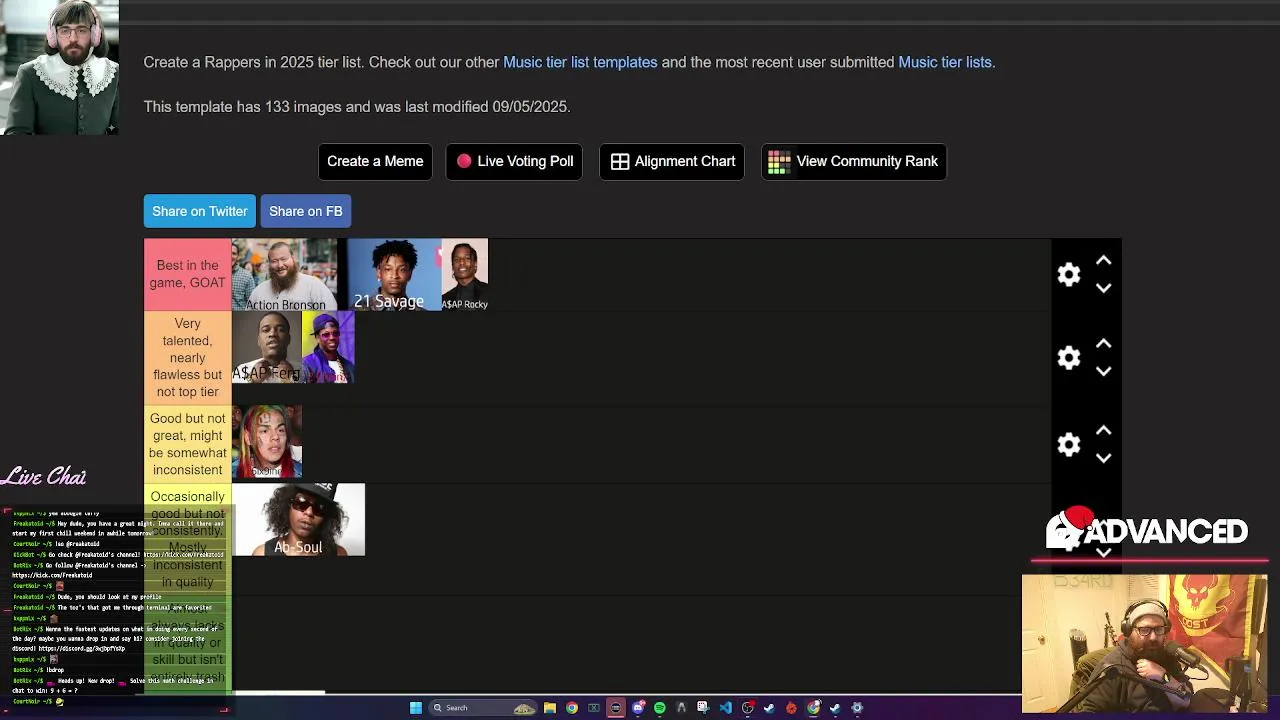The image size is (1280, 720).
Task: Open settings gear for GOAT tier row
Action: pos(1069,274)
